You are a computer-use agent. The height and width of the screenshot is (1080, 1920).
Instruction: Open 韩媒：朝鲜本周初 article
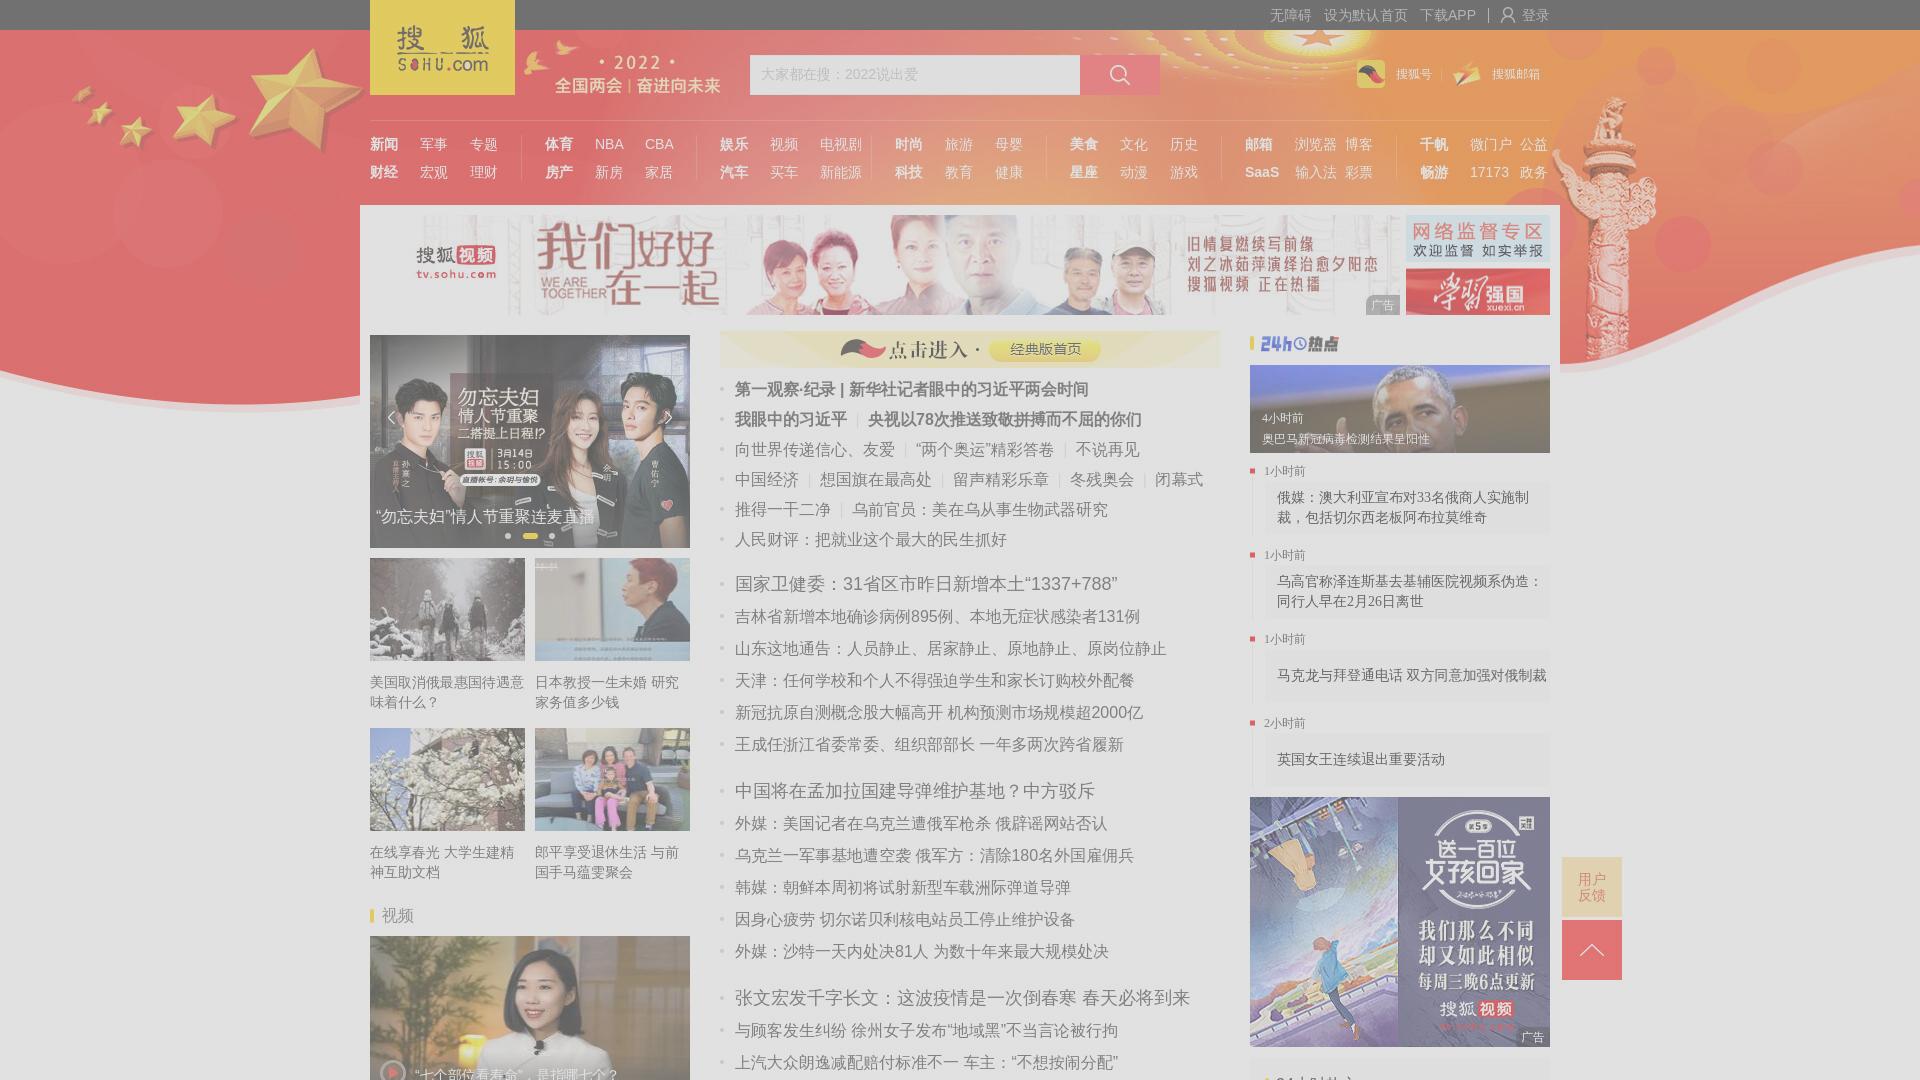pos(903,888)
